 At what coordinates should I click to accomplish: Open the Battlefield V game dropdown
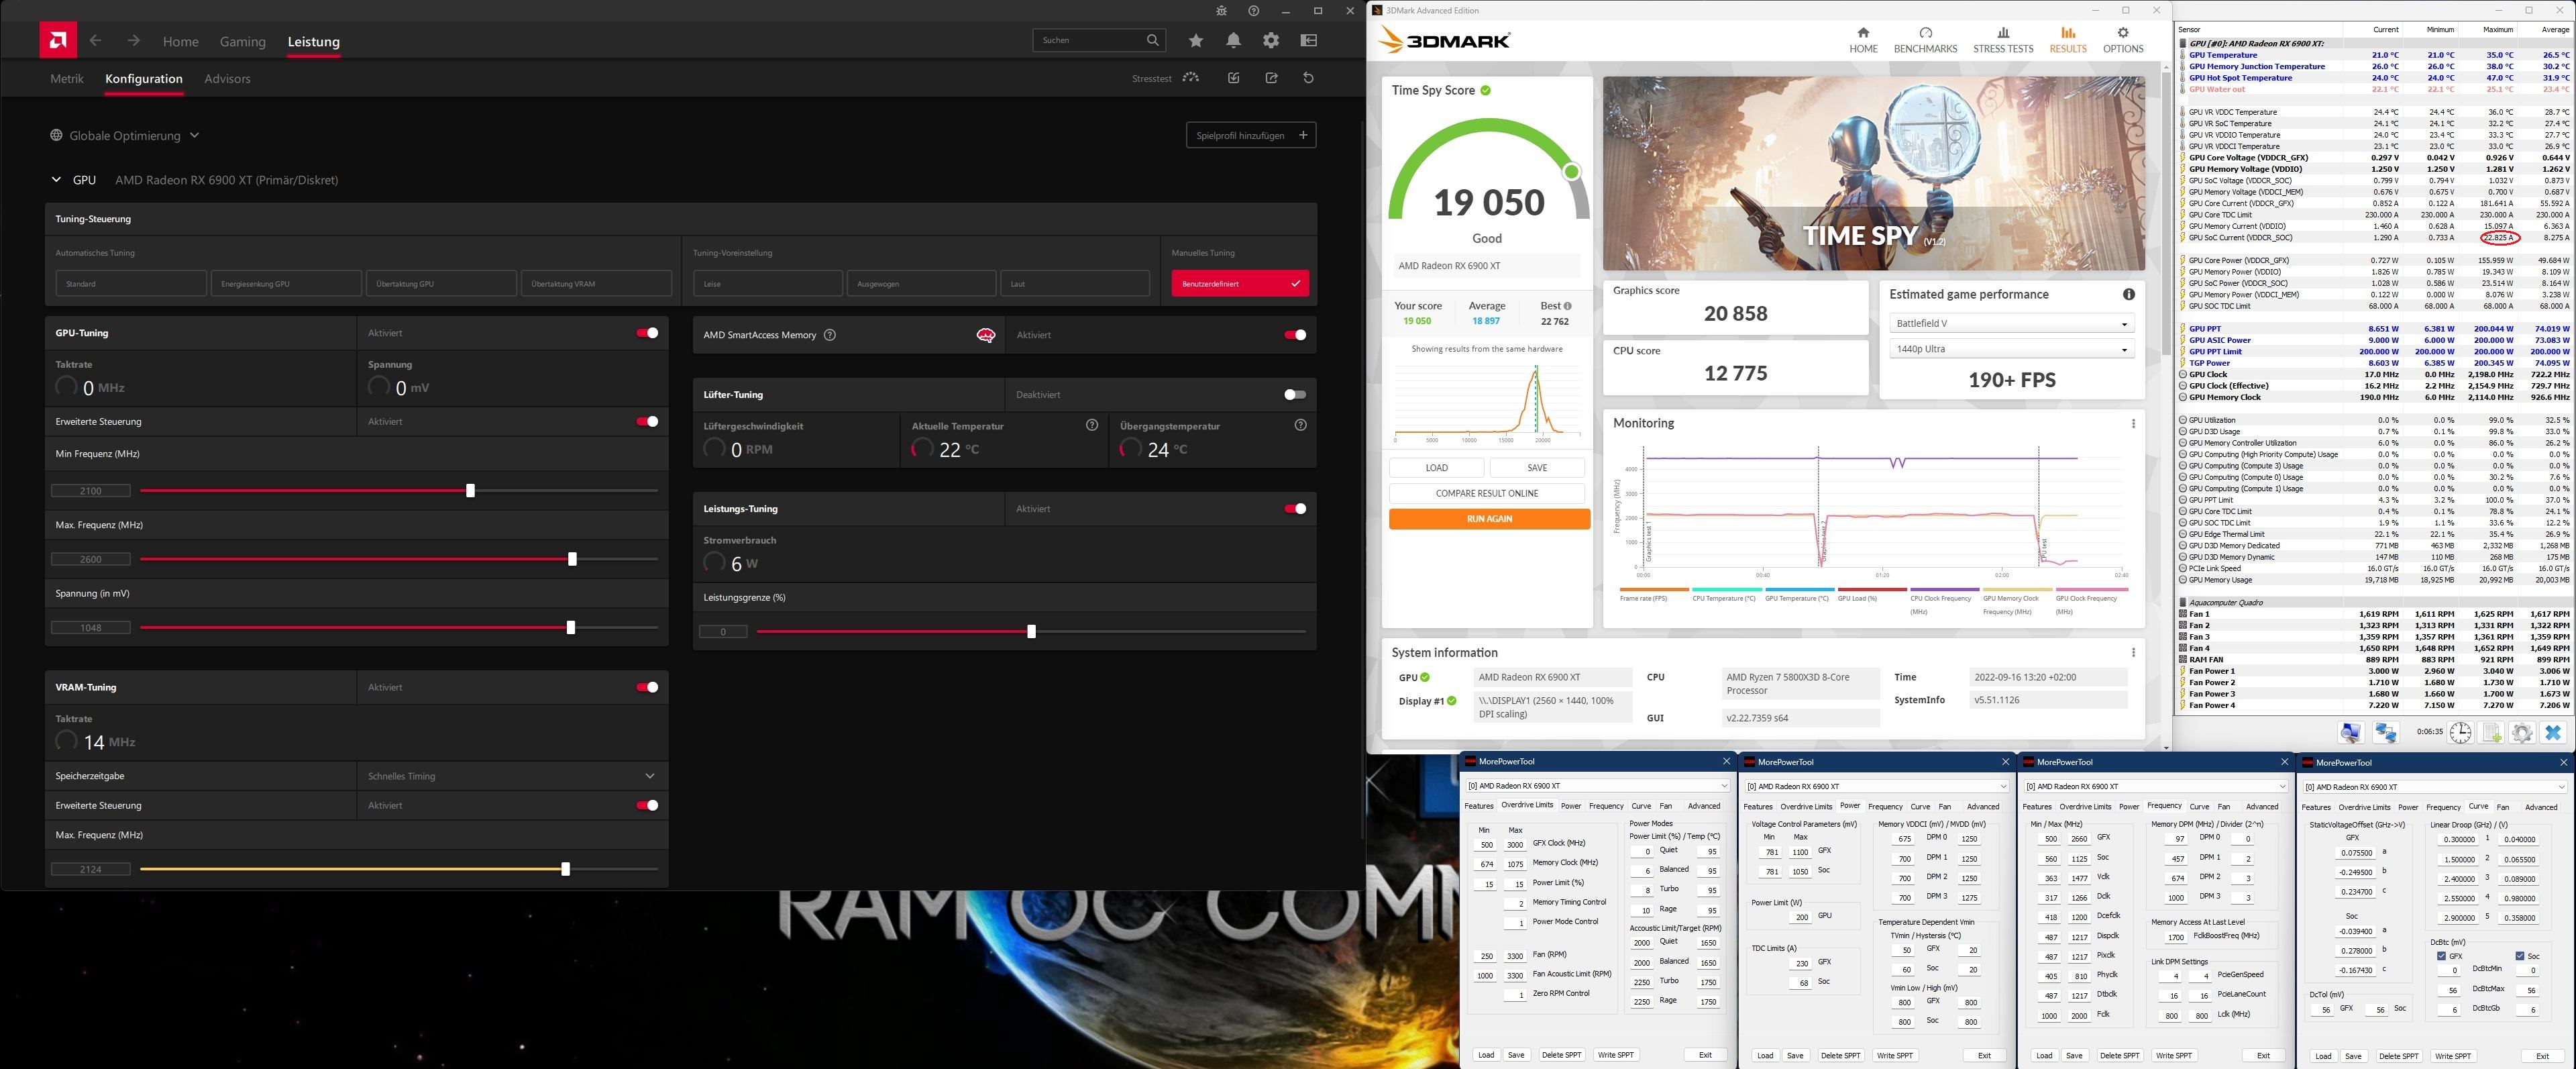point(2011,323)
